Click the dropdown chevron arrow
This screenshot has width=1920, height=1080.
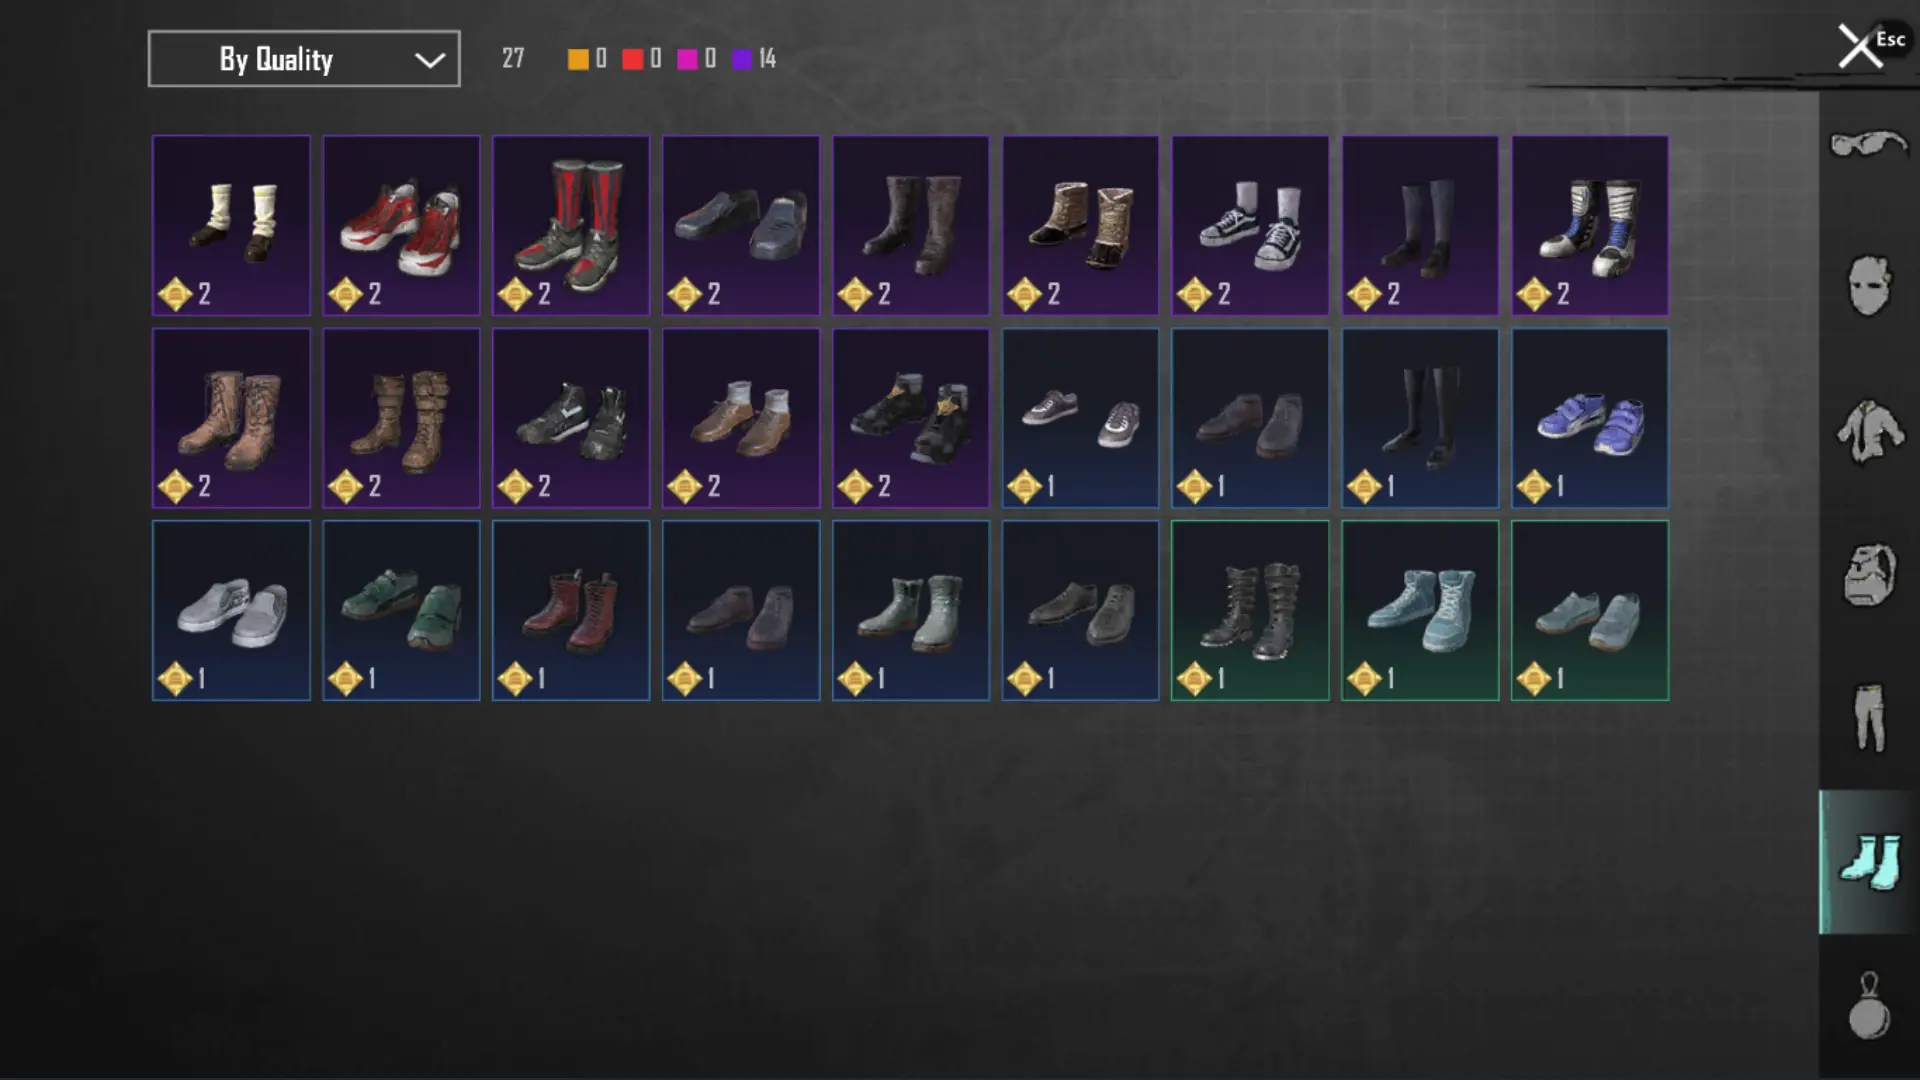coord(430,60)
